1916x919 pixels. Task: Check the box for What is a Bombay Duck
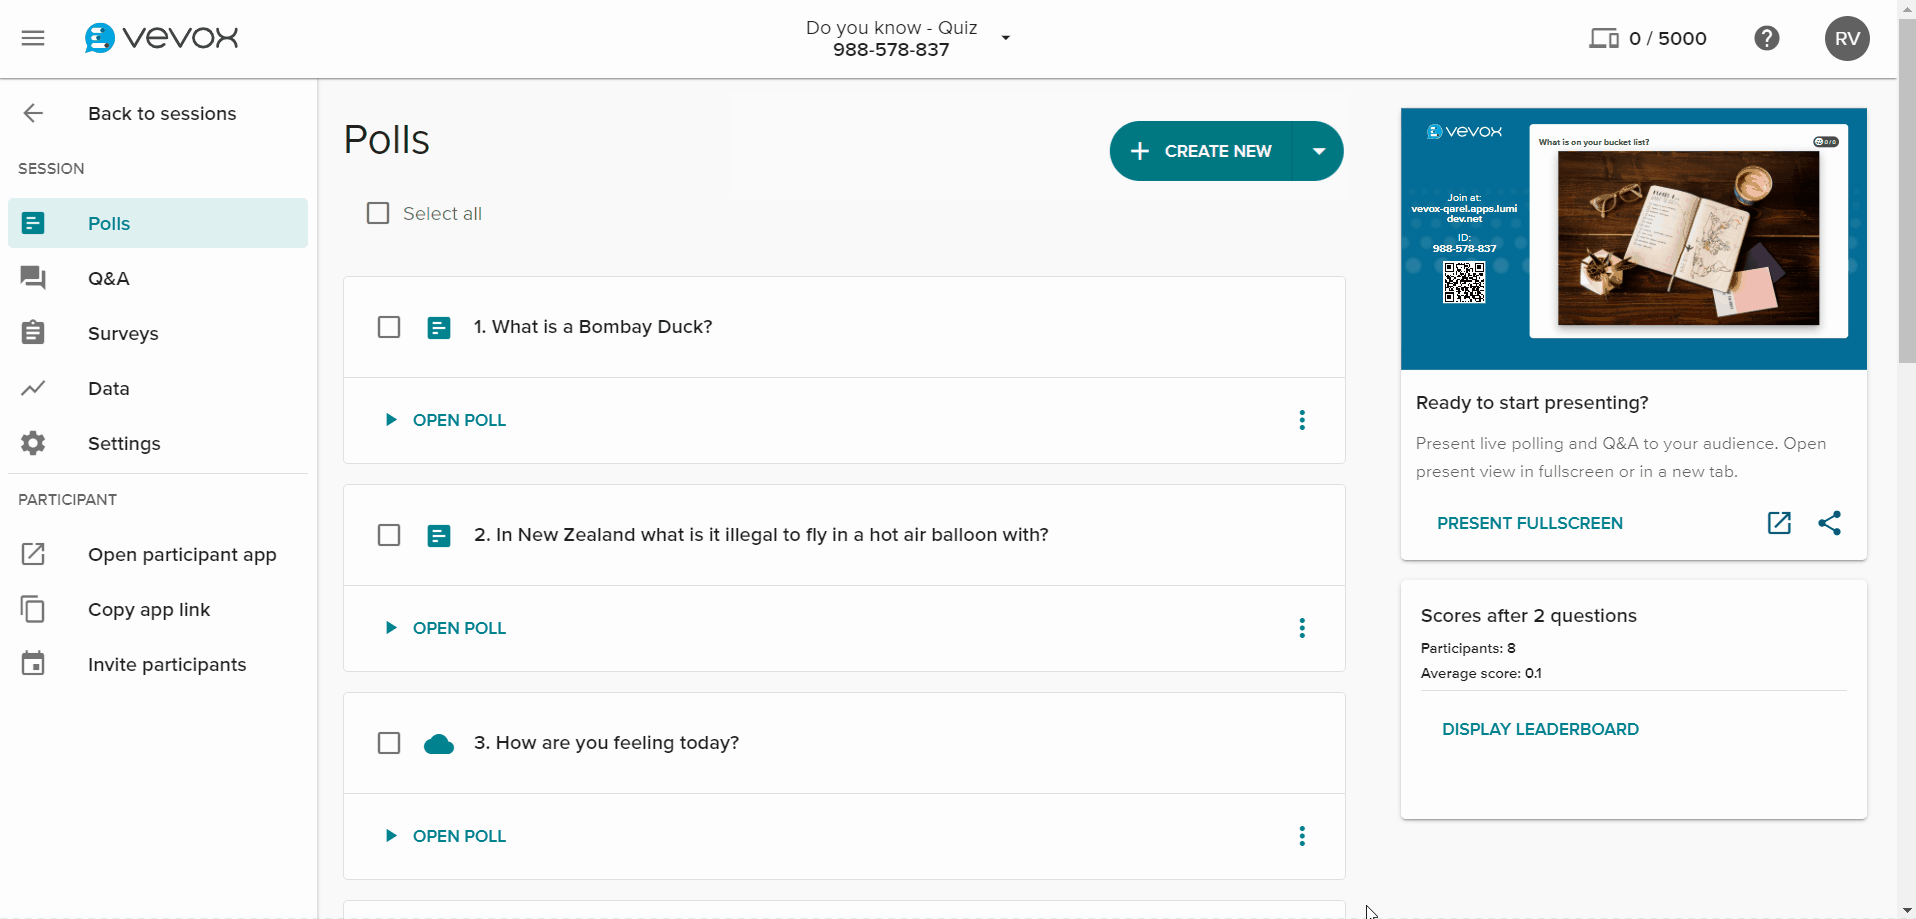click(389, 327)
